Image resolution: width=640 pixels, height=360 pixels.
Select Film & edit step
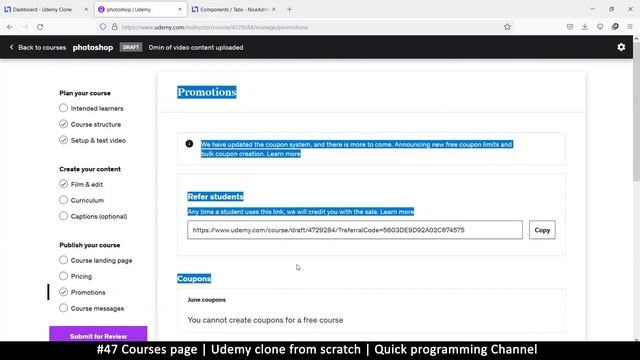click(x=81, y=184)
